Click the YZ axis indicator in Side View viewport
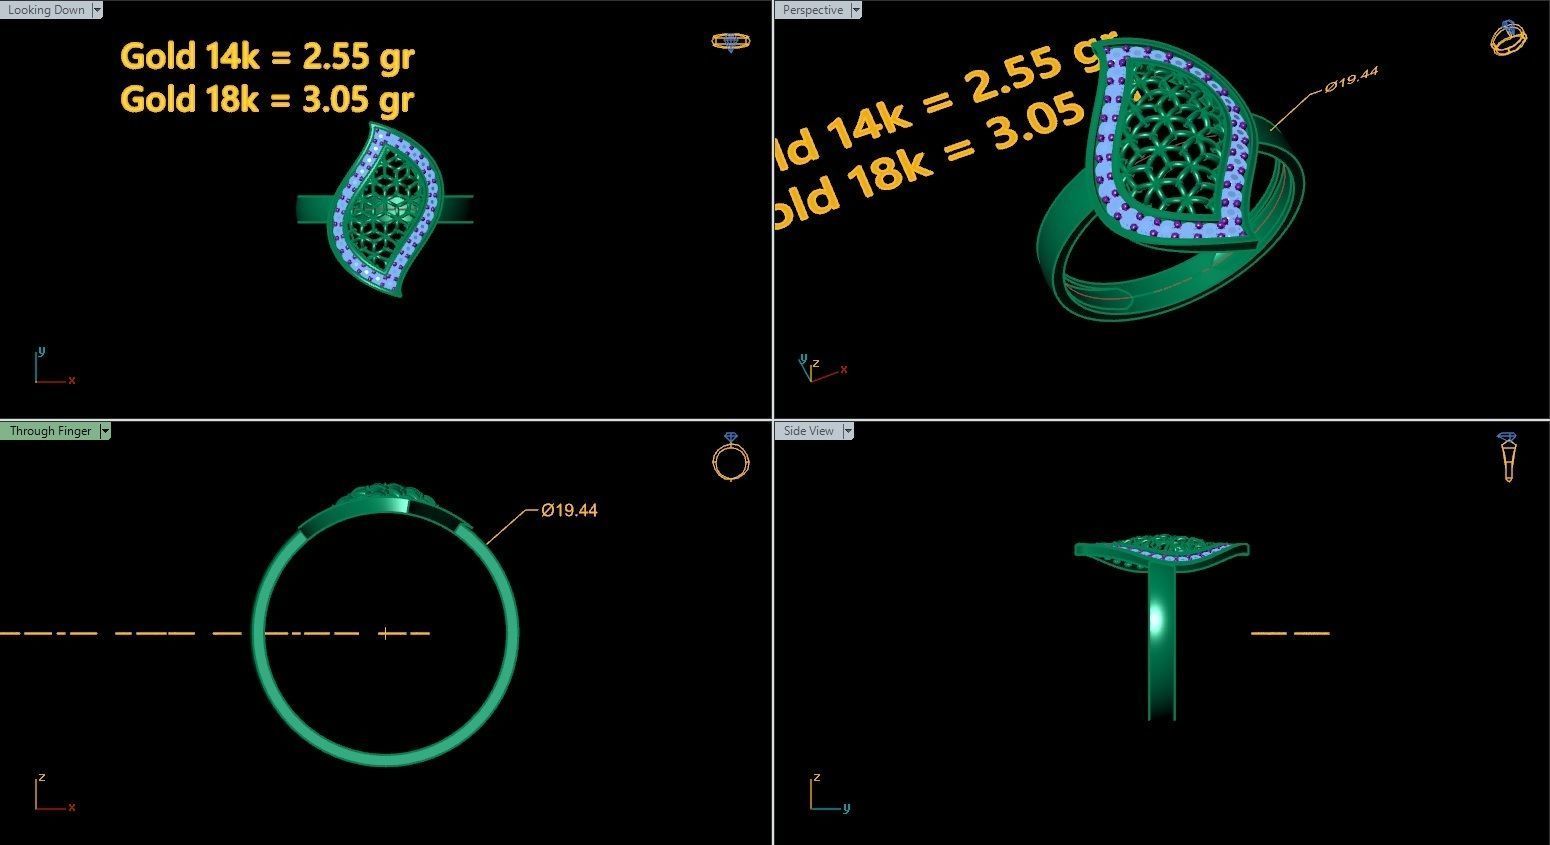The width and height of the screenshot is (1550, 845). pos(830,791)
